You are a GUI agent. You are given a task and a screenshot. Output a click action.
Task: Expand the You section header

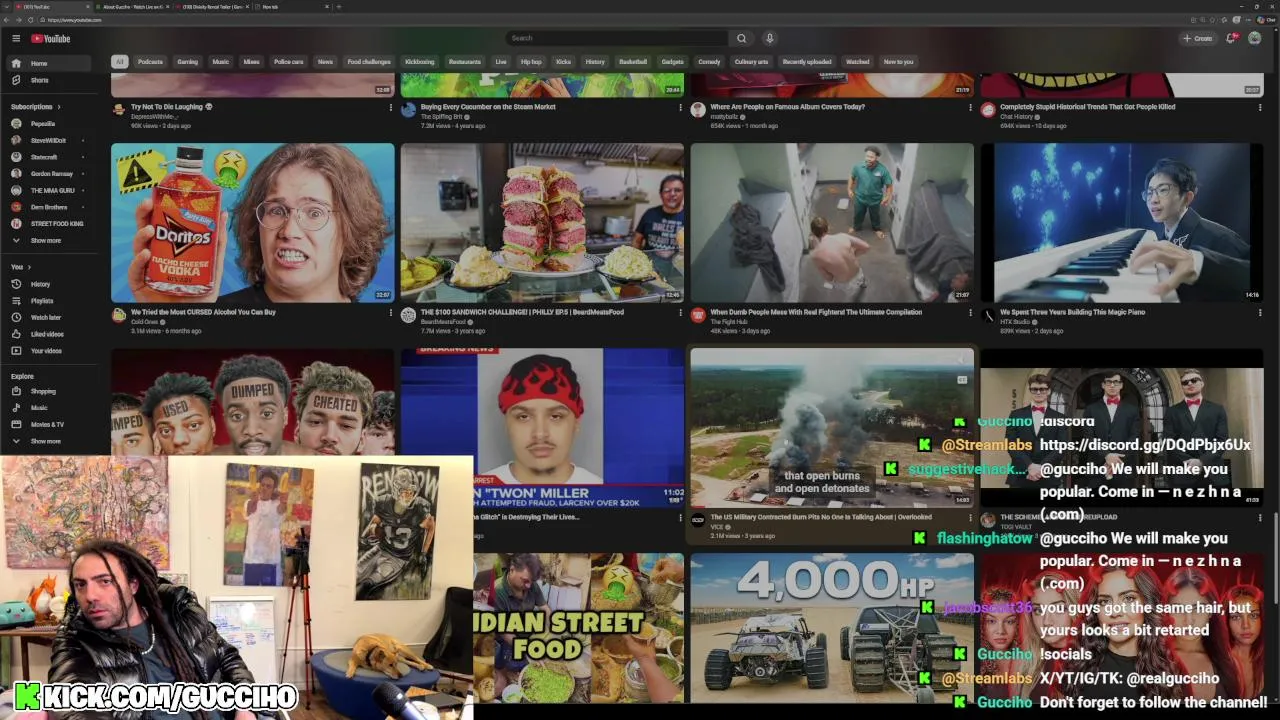click(20, 267)
